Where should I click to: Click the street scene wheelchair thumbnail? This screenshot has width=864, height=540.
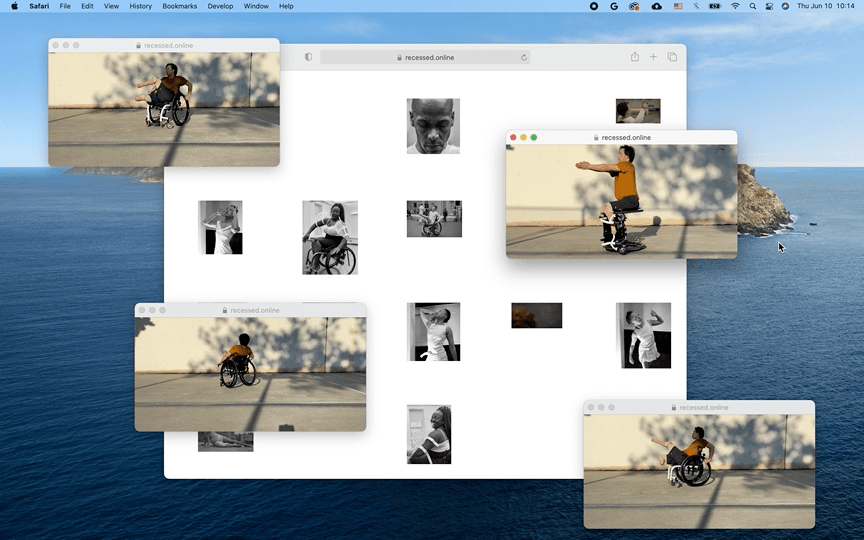point(434,219)
